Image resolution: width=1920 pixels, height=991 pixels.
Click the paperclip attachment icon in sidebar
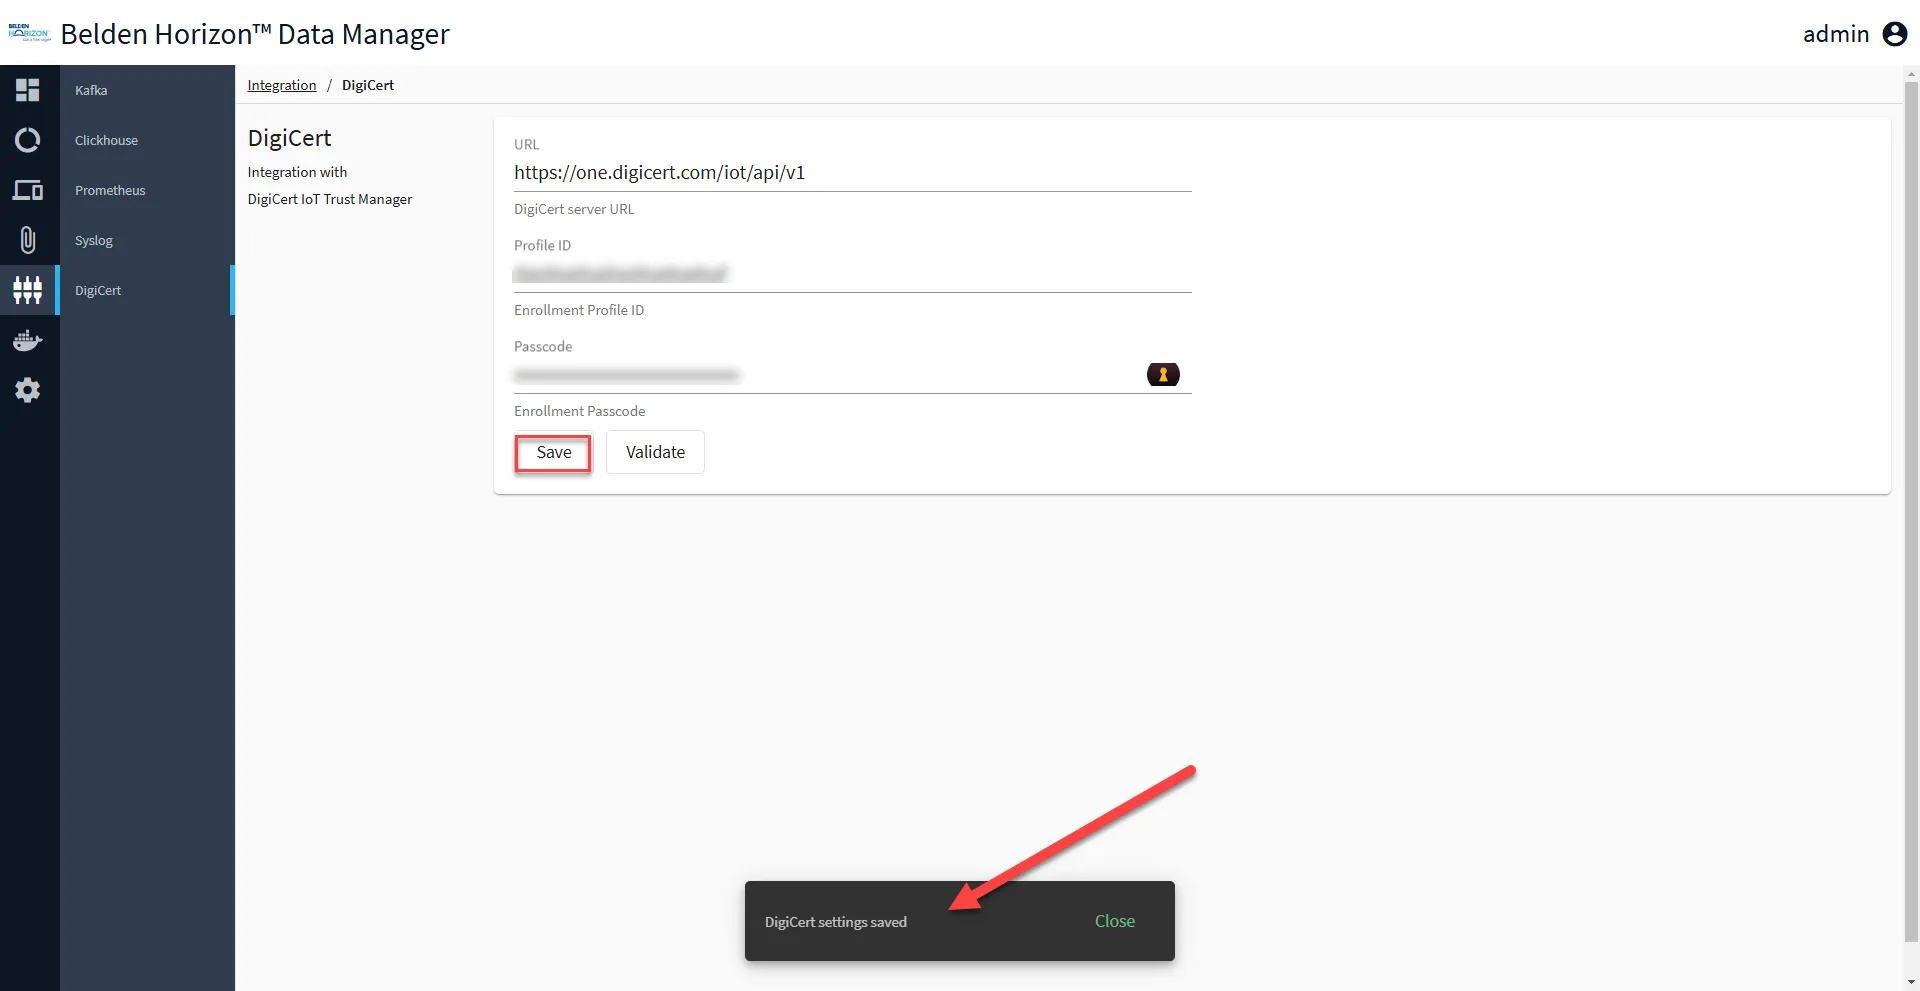[x=28, y=240]
